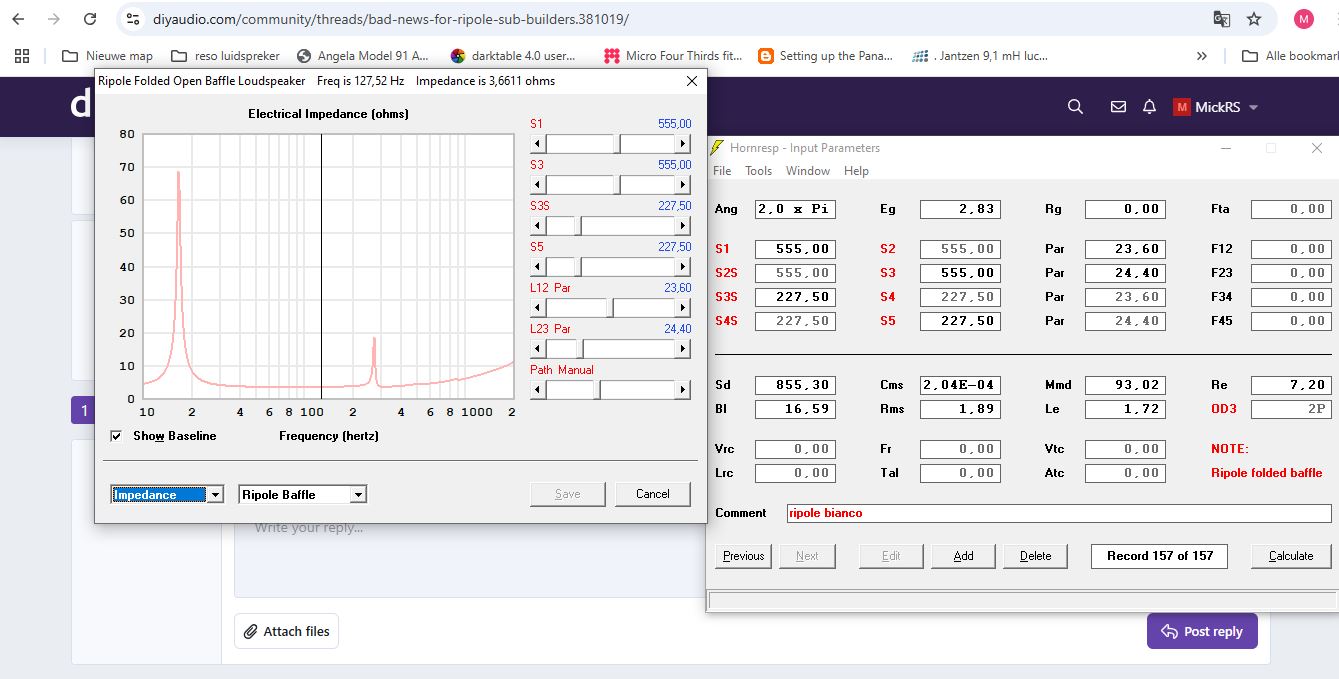Image resolution: width=1339 pixels, height=679 pixels.
Task: Open Micro Four Thirds bookmark
Action: [673, 56]
